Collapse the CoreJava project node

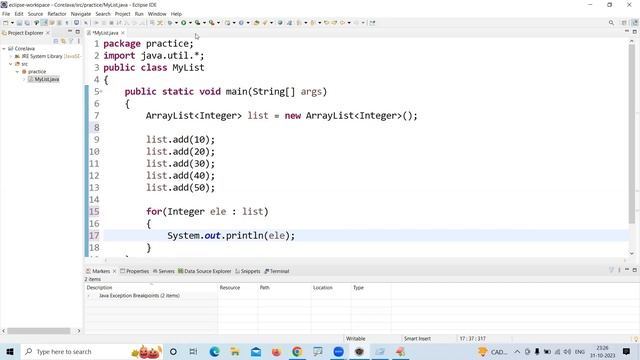click(4, 49)
